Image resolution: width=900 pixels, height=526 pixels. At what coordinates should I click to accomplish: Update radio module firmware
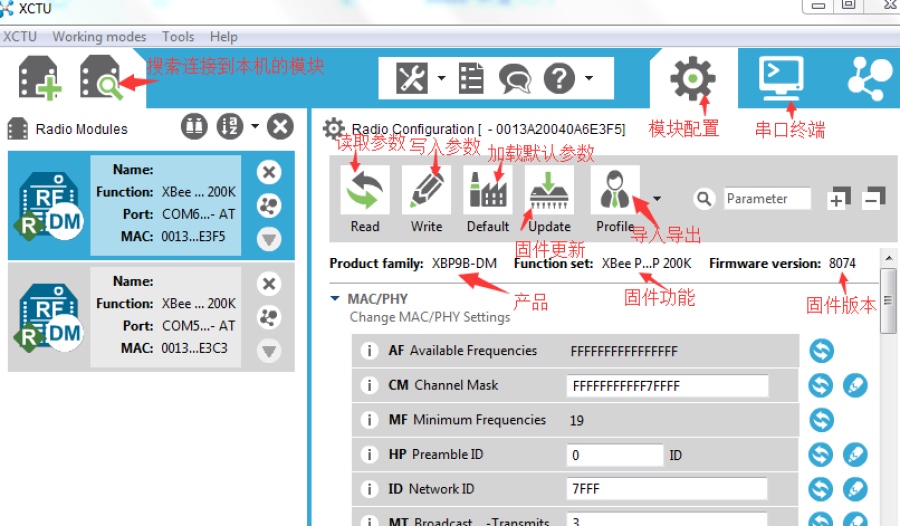coord(549,199)
